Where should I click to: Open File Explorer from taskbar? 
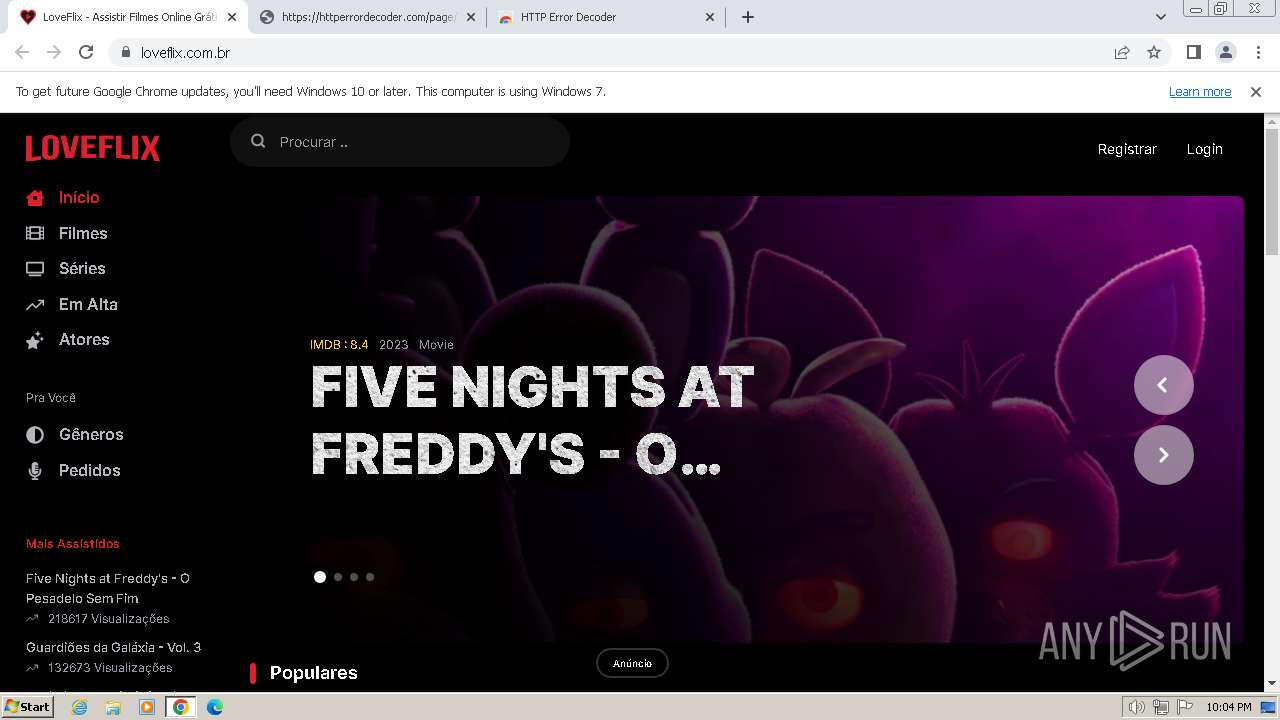(113, 707)
